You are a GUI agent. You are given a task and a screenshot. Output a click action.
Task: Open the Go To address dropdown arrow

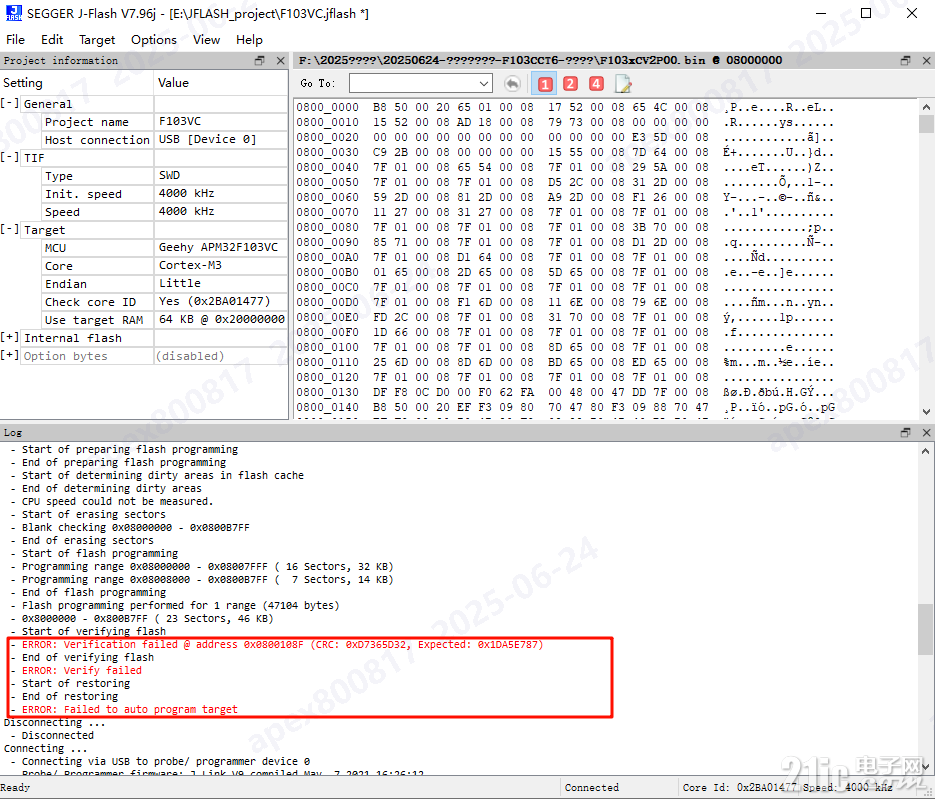484,83
